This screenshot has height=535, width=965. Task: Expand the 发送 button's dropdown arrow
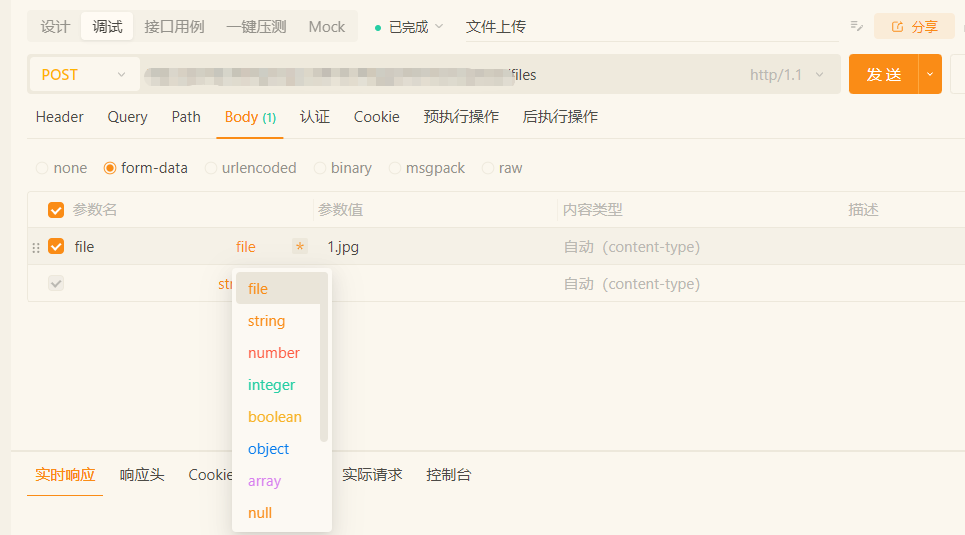coord(930,74)
